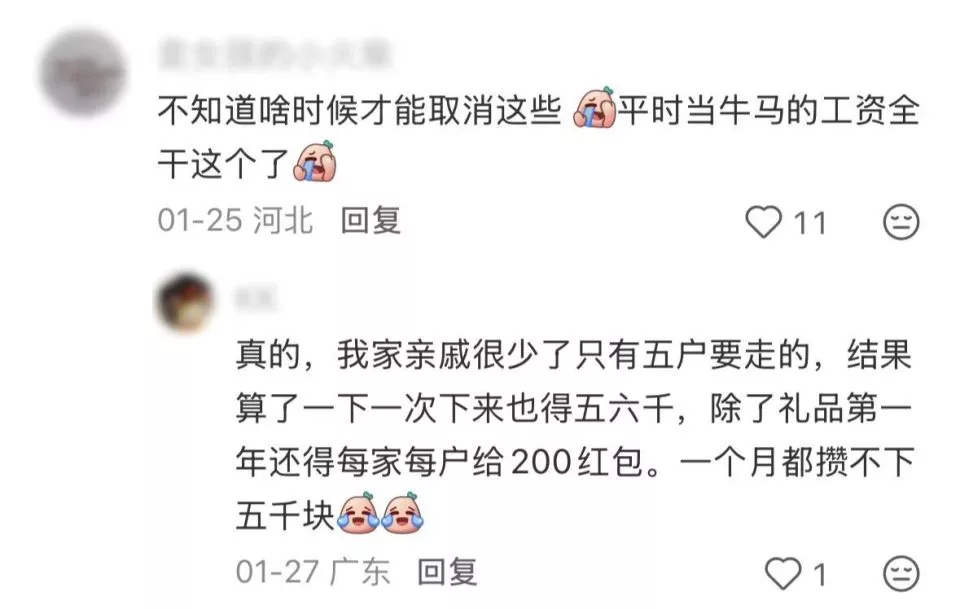The width and height of the screenshot is (960, 609).
Task: Click the 01-27 广东 timestamp label
Action: point(313,572)
